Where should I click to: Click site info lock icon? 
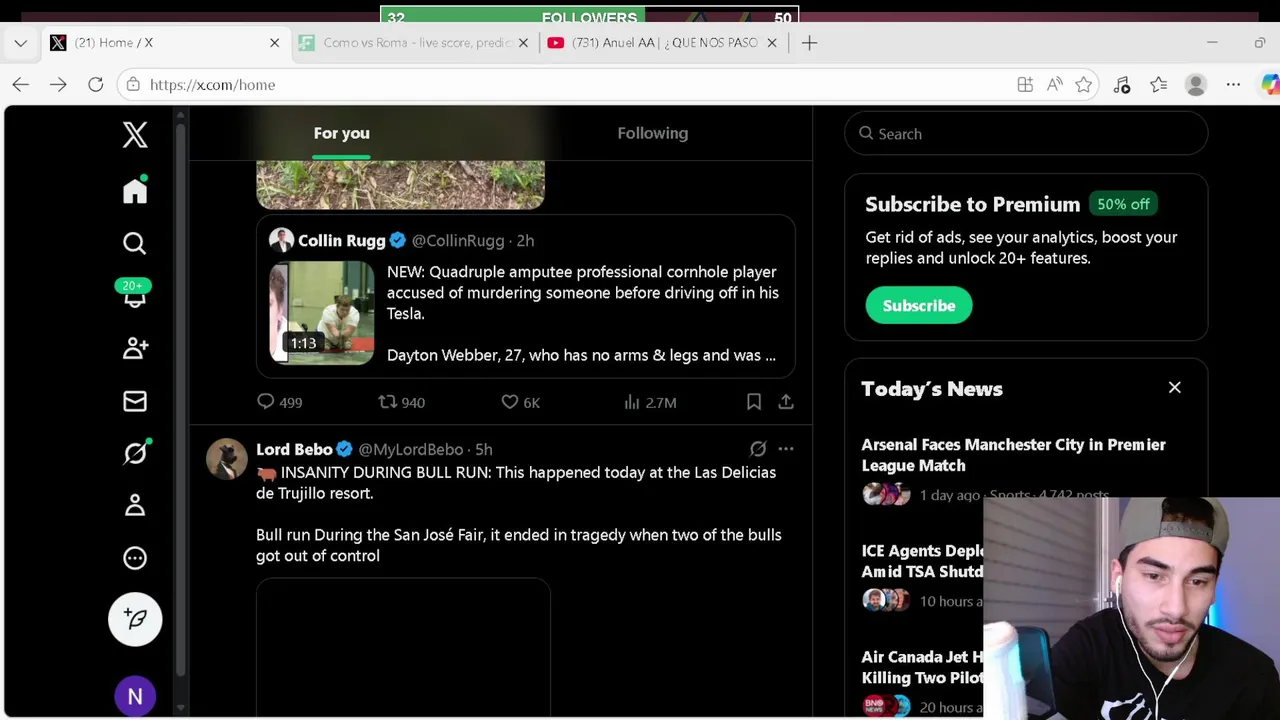click(133, 85)
